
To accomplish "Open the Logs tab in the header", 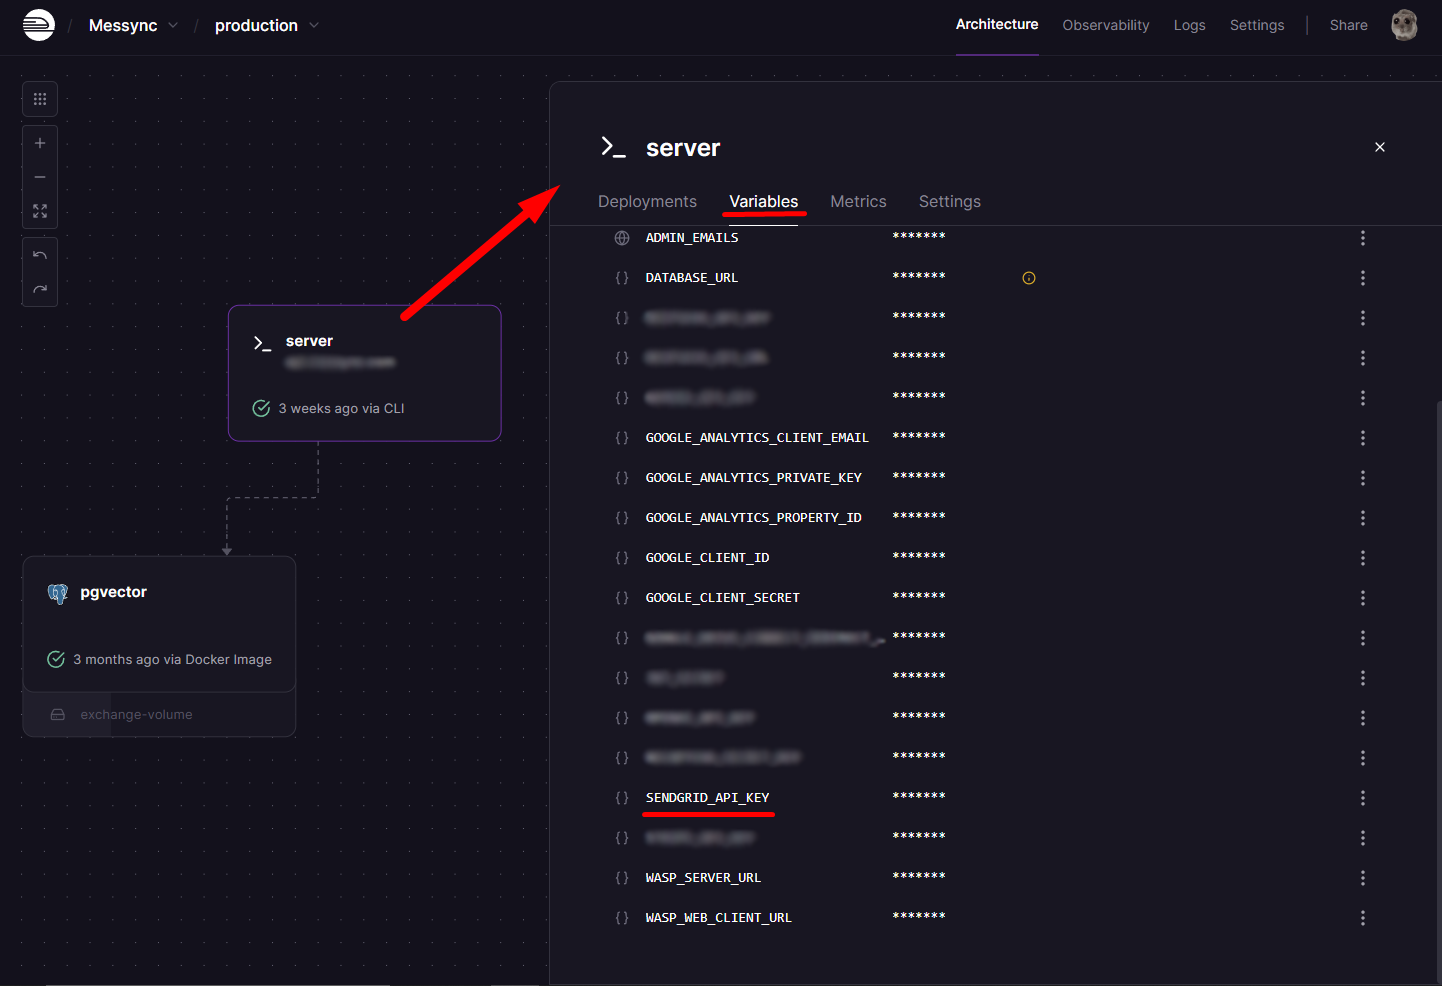I will [1189, 25].
